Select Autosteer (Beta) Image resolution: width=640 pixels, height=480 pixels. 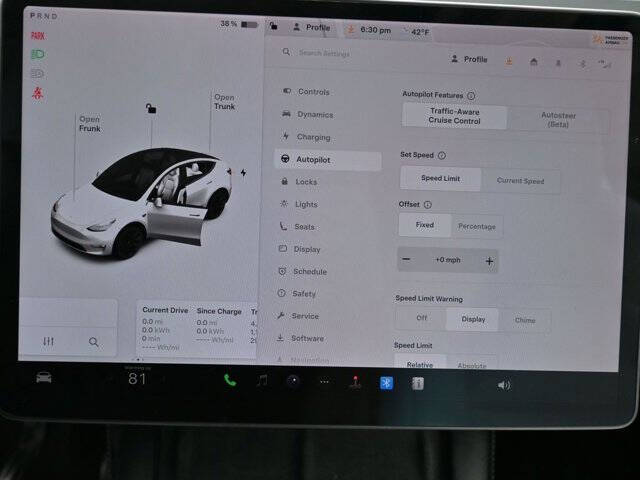(x=558, y=120)
